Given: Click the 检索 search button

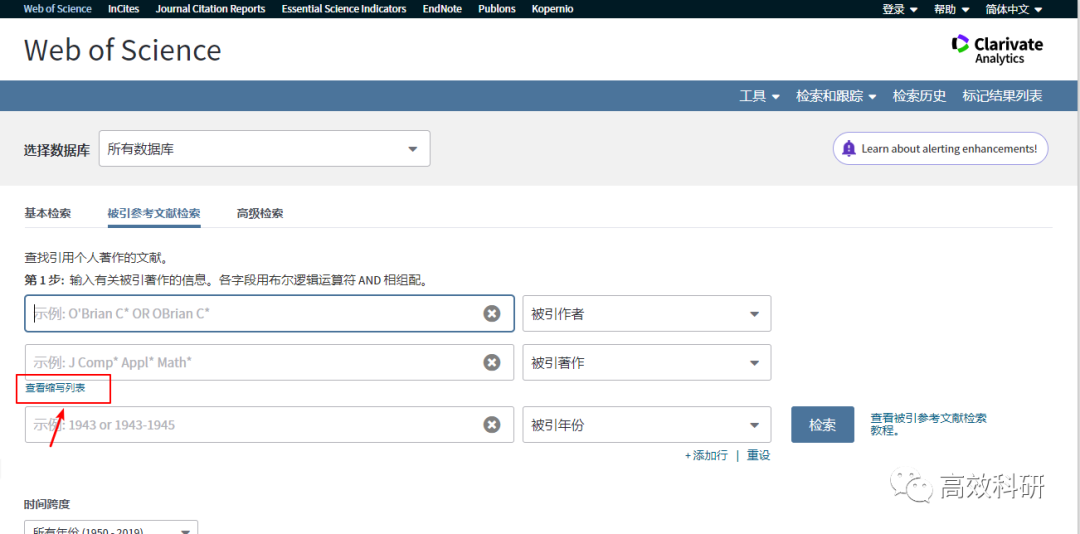Looking at the screenshot, I should [x=822, y=424].
